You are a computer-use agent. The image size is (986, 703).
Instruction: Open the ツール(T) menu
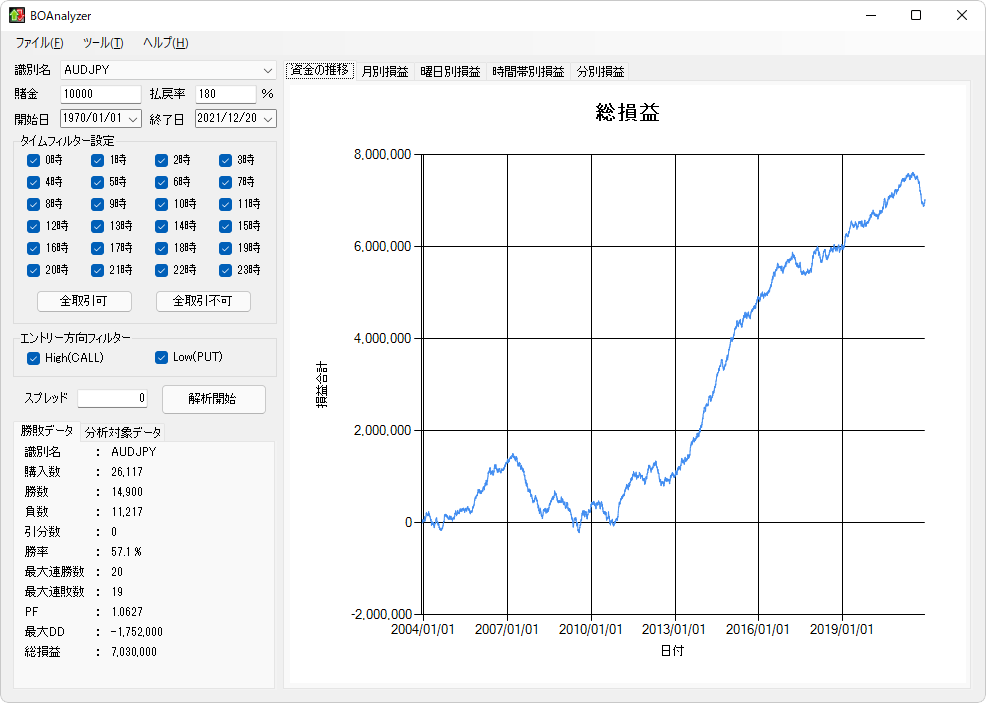coord(103,43)
